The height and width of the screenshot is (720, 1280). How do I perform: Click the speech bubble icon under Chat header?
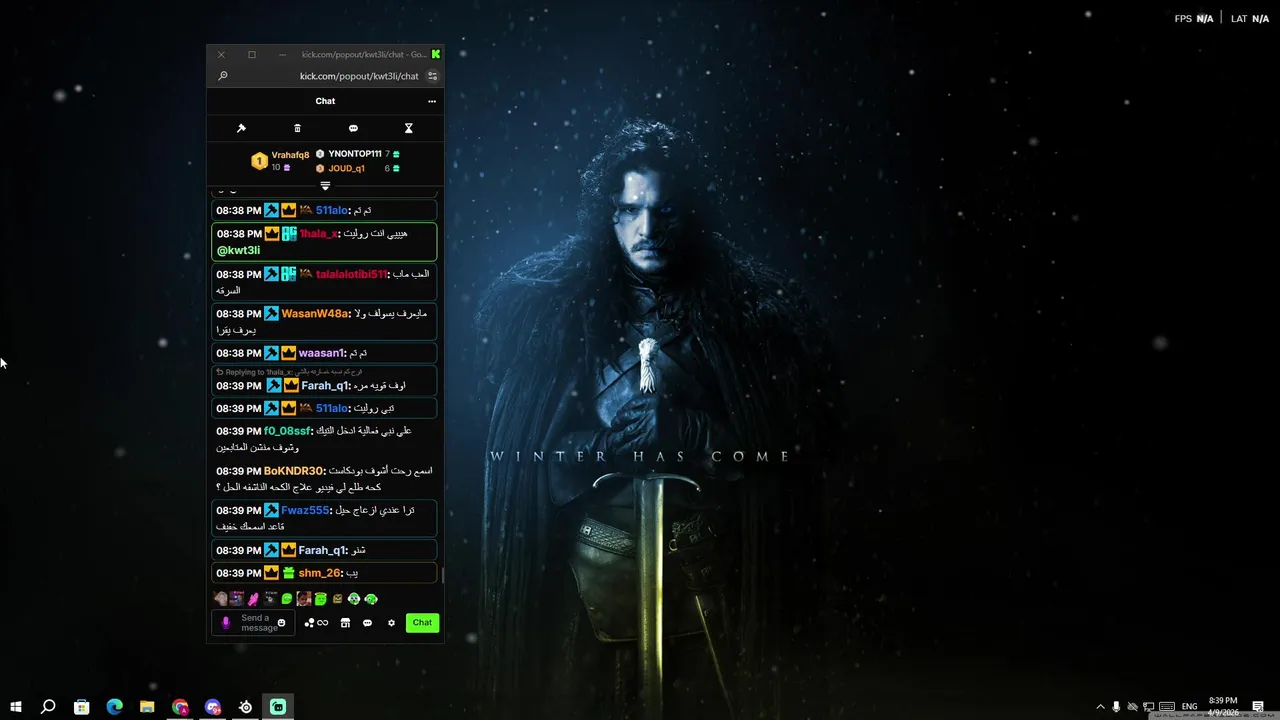click(x=353, y=128)
